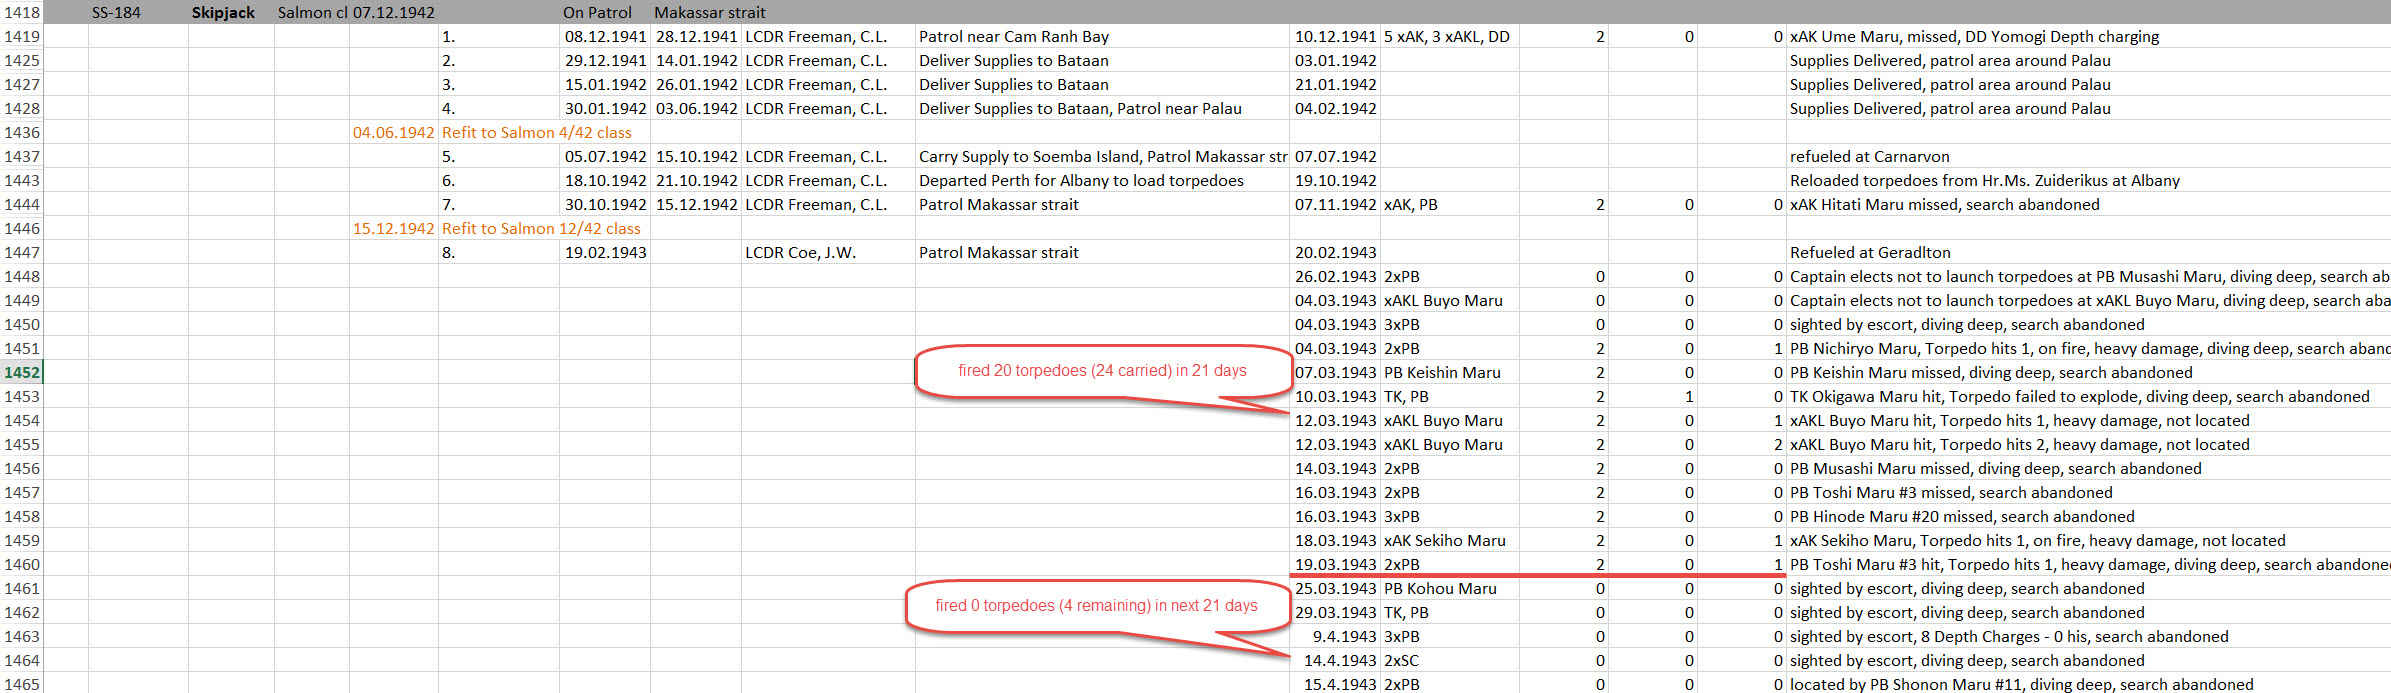Select 'PB Keishin Maru' target cell
The height and width of the screenshot is (693, 2391).
1442,372
